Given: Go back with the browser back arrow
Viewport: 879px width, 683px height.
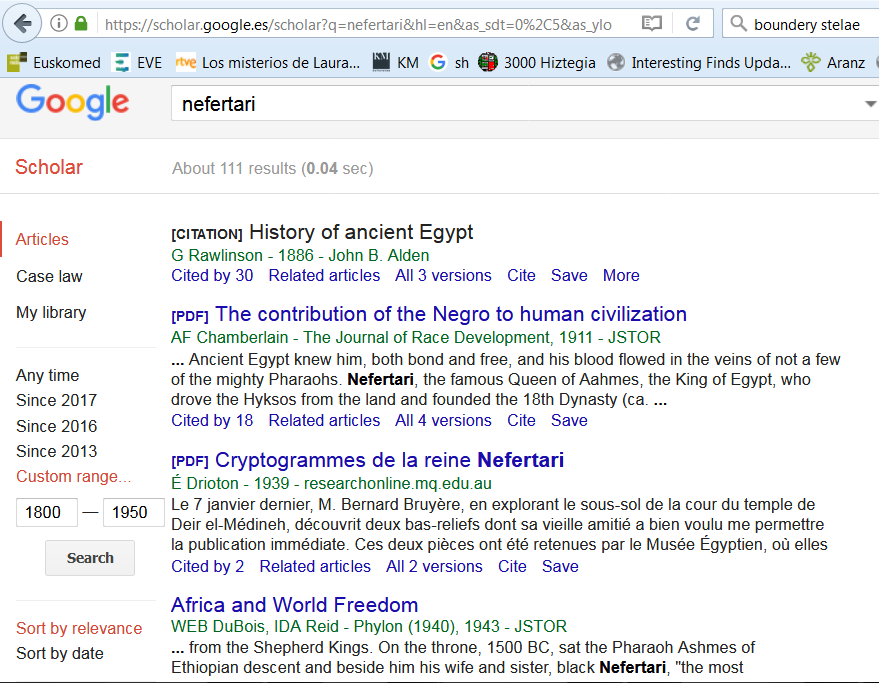Looking at the screenshot, I should coord(22,24).
